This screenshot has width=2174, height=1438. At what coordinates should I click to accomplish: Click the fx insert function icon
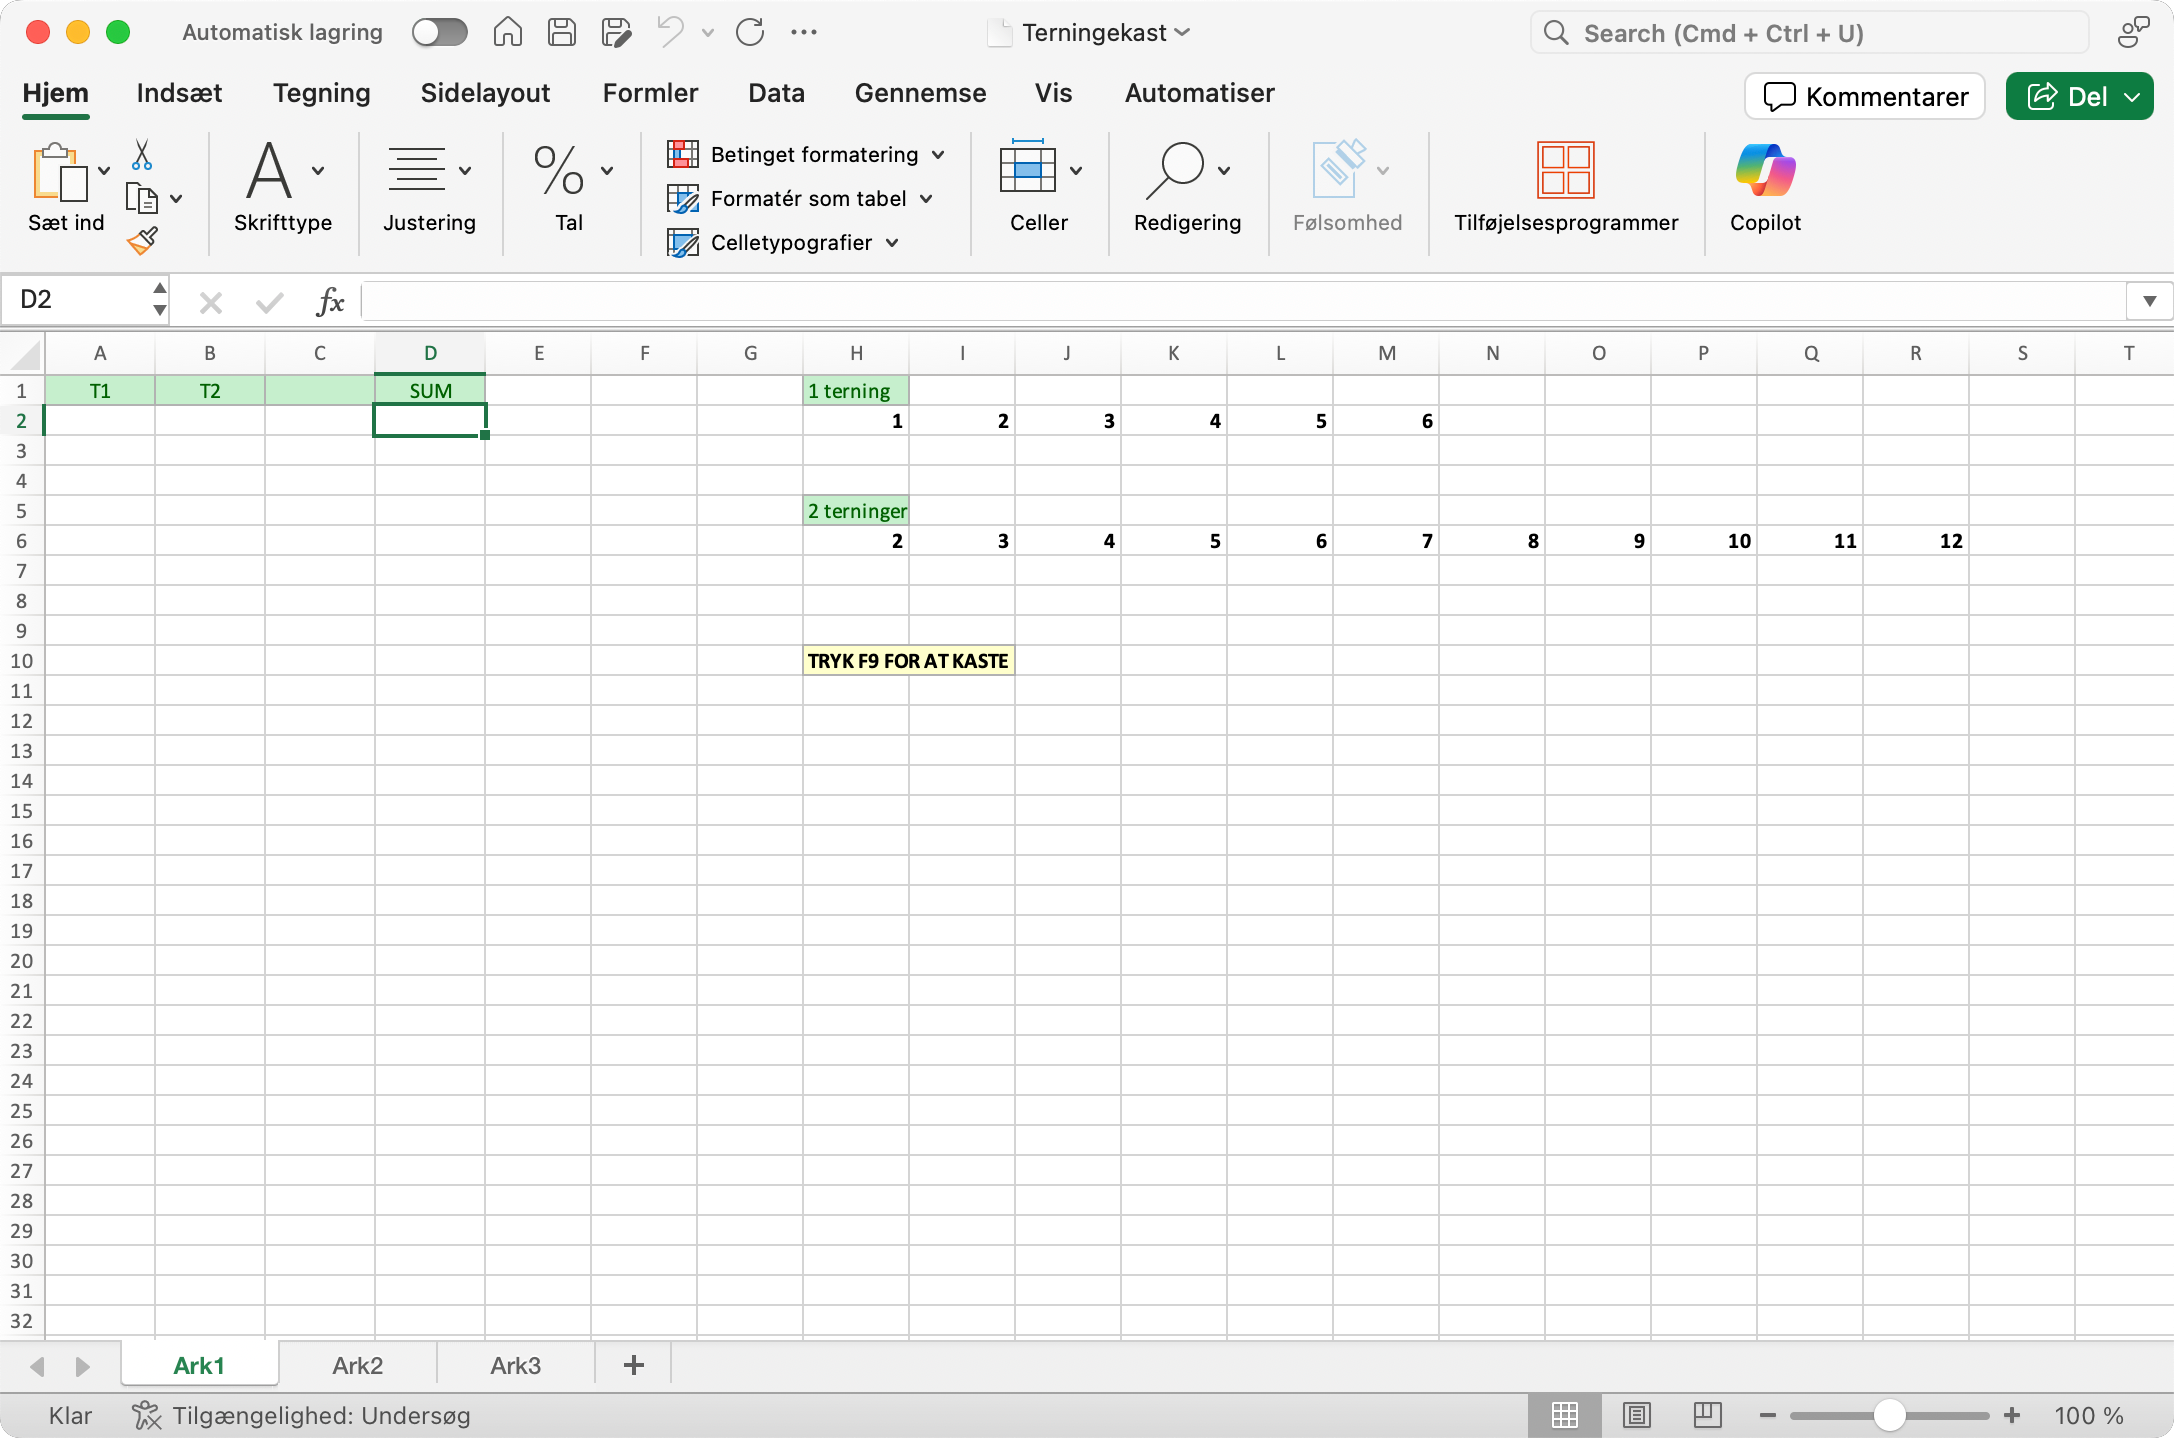tap(330, 301)
